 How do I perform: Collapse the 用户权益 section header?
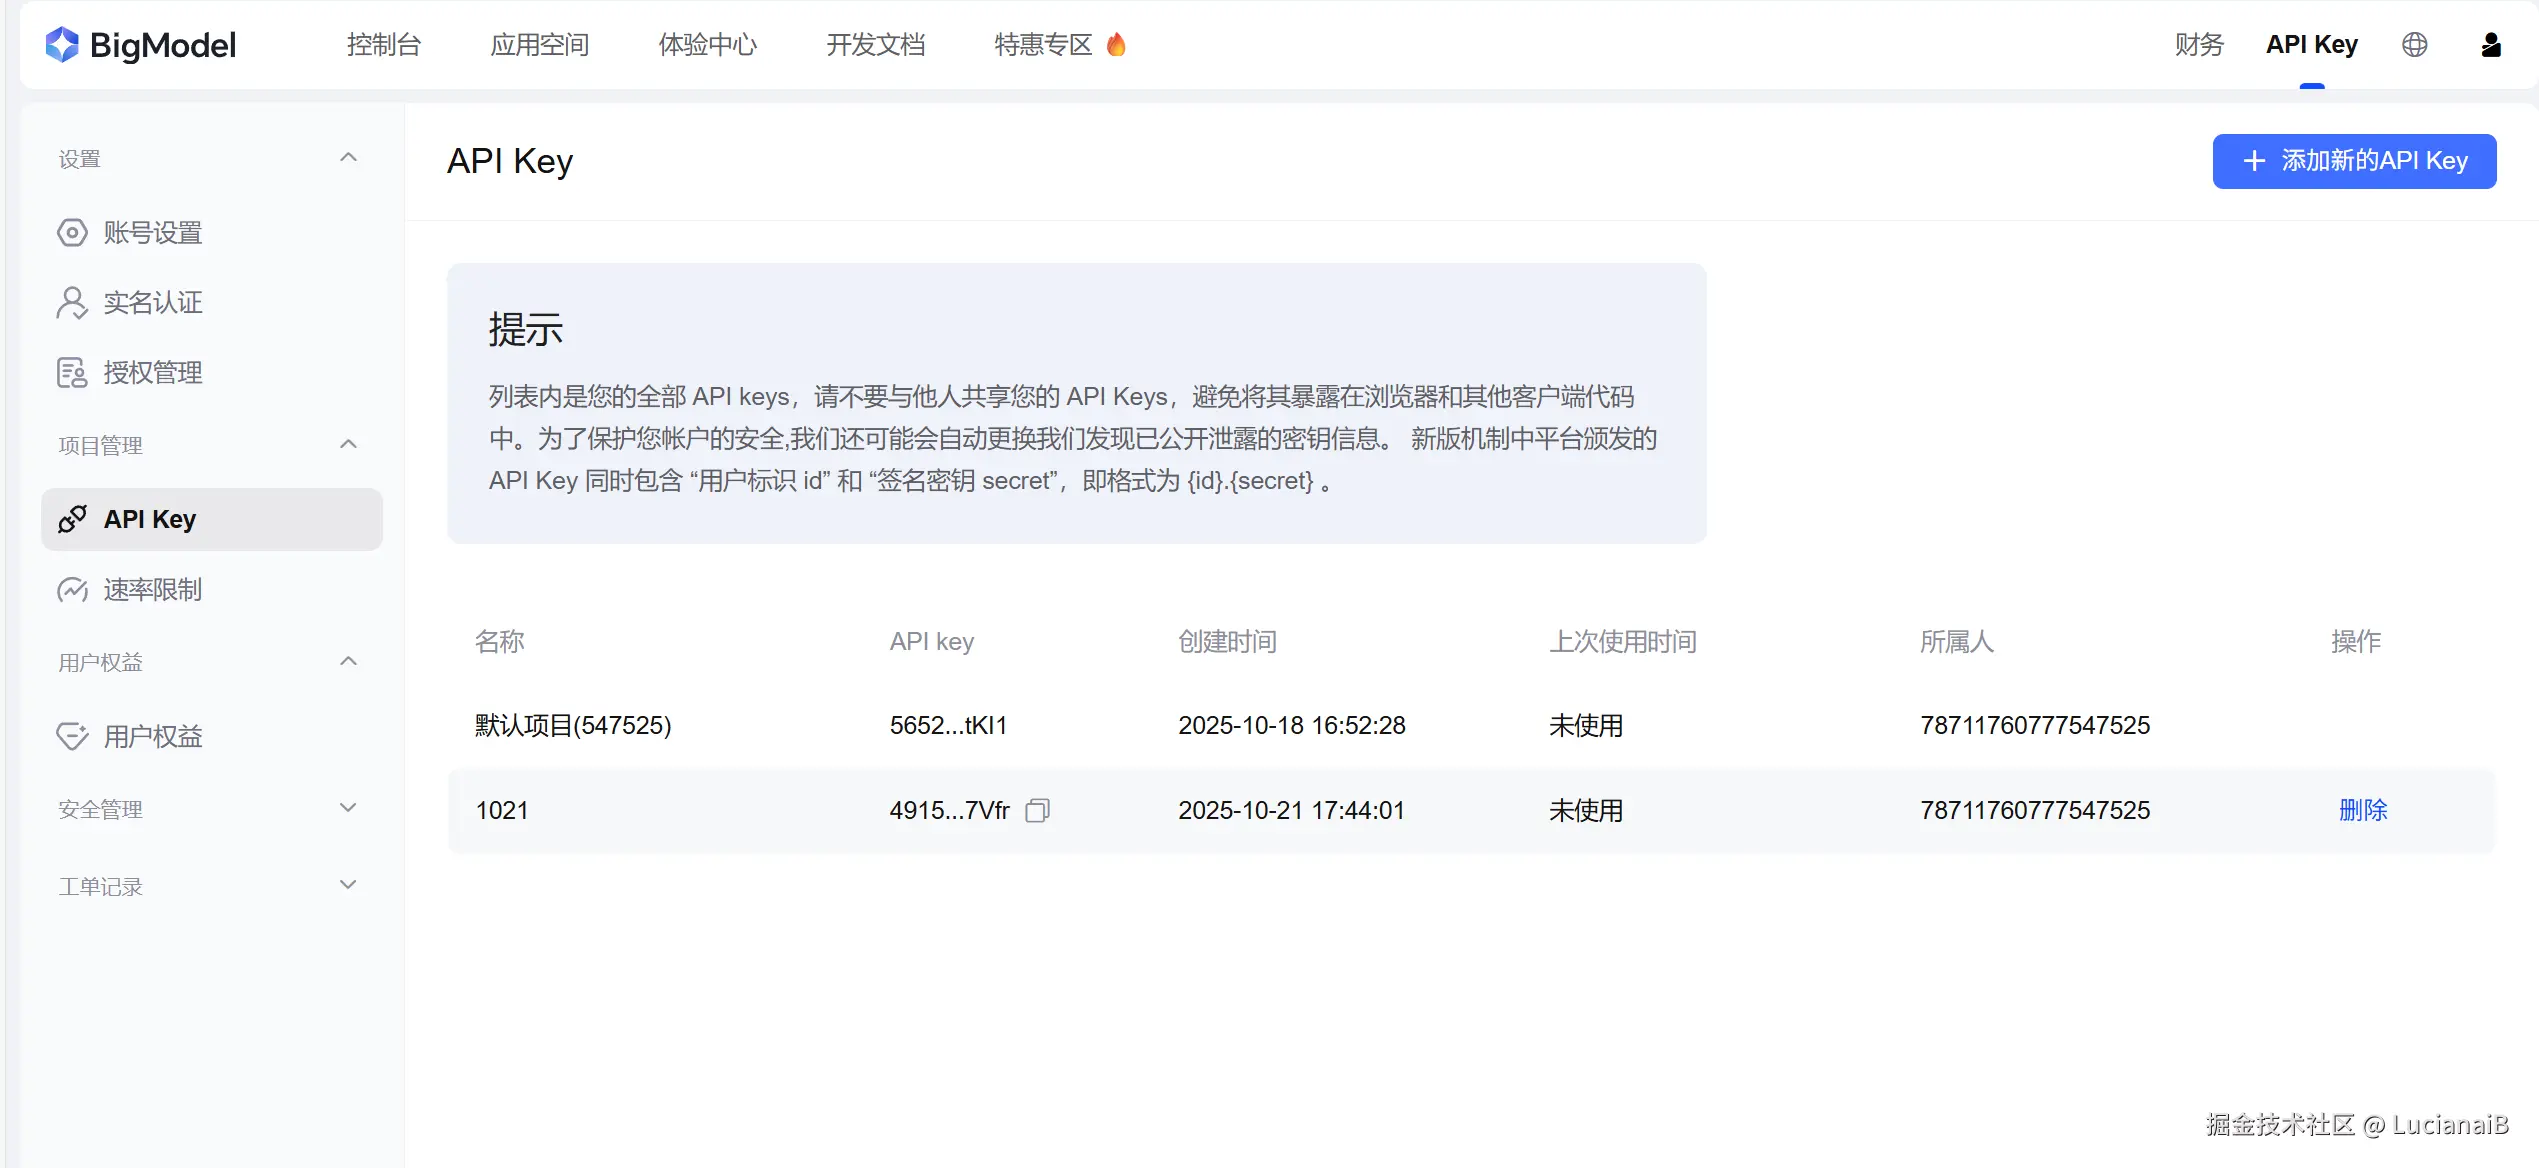click(348, 661)
